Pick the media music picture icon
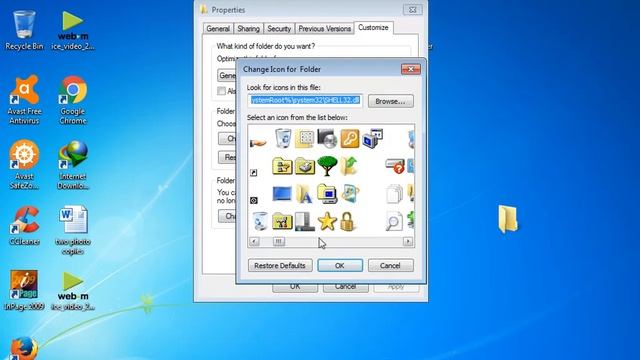The height and width of the screenshot is (360, 640). point(350,193)
